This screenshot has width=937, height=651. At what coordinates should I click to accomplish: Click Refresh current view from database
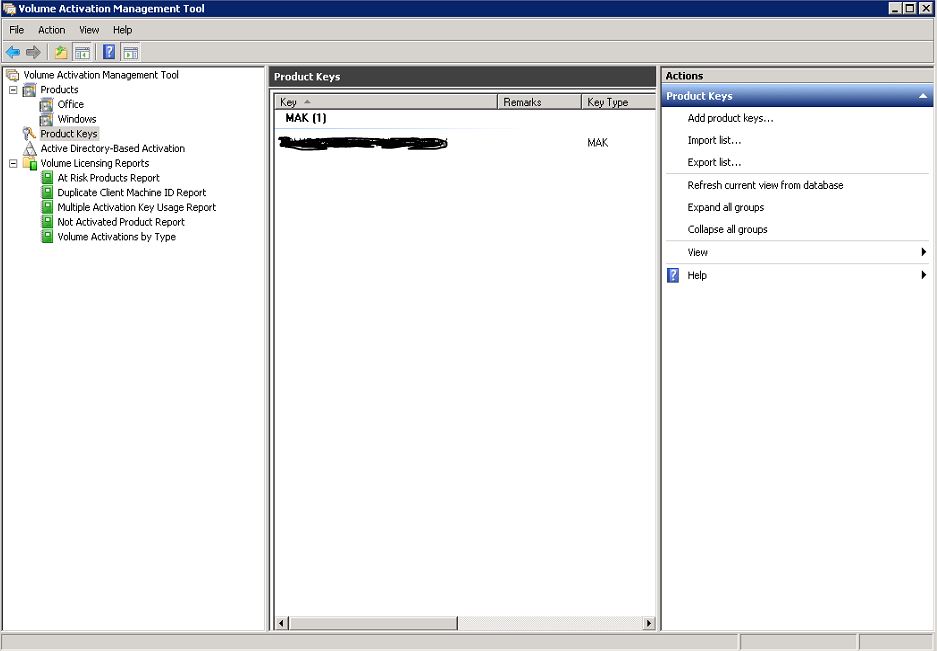point(764,184)
